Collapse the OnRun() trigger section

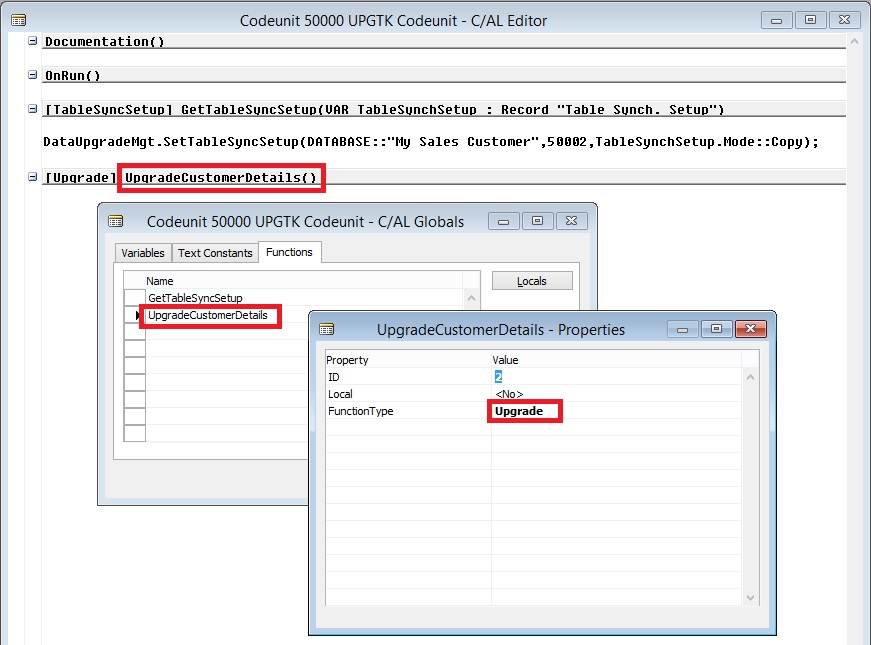click(x=33, y=75)
